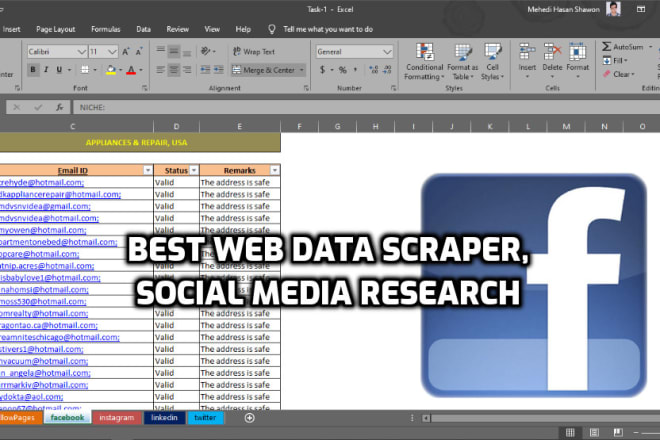Open the Status column filter dropdown

point(191,170)
